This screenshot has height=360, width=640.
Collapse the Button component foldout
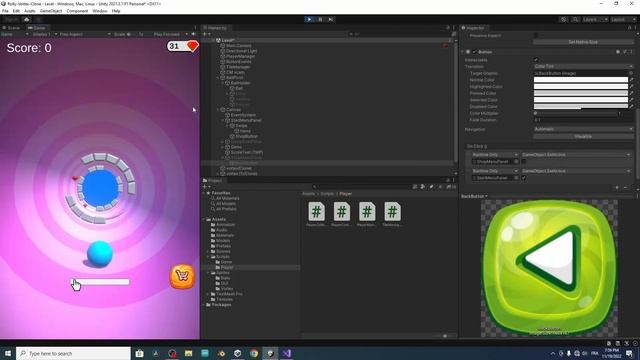click(x=463, y=52)
